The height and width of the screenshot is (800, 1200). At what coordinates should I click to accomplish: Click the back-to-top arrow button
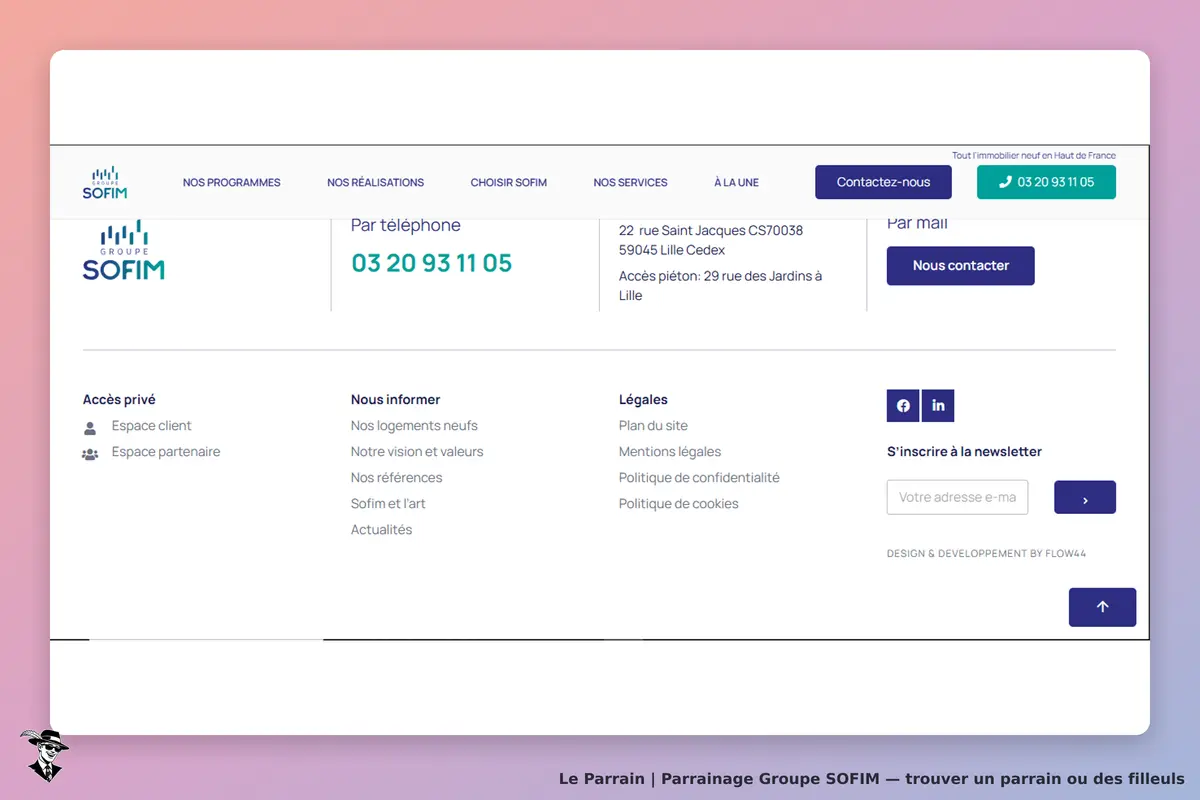click(x=1102, y=607)
